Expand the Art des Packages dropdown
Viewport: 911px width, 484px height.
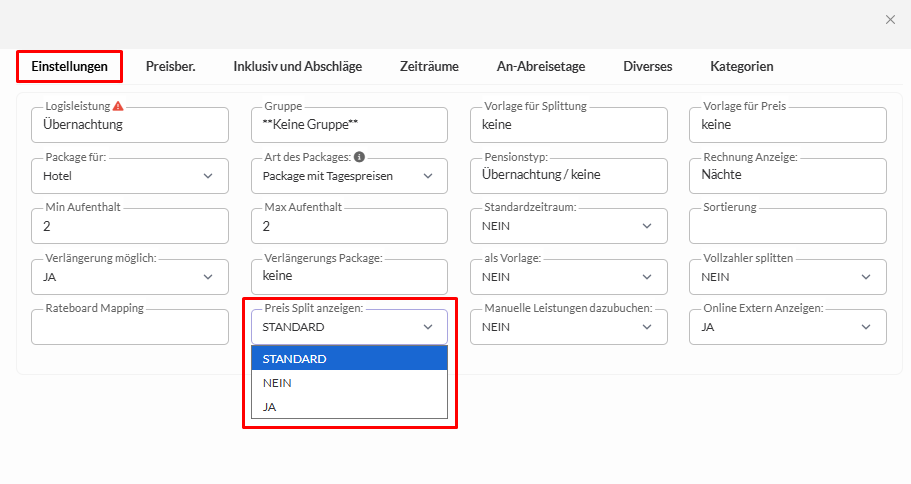point(348,176)
